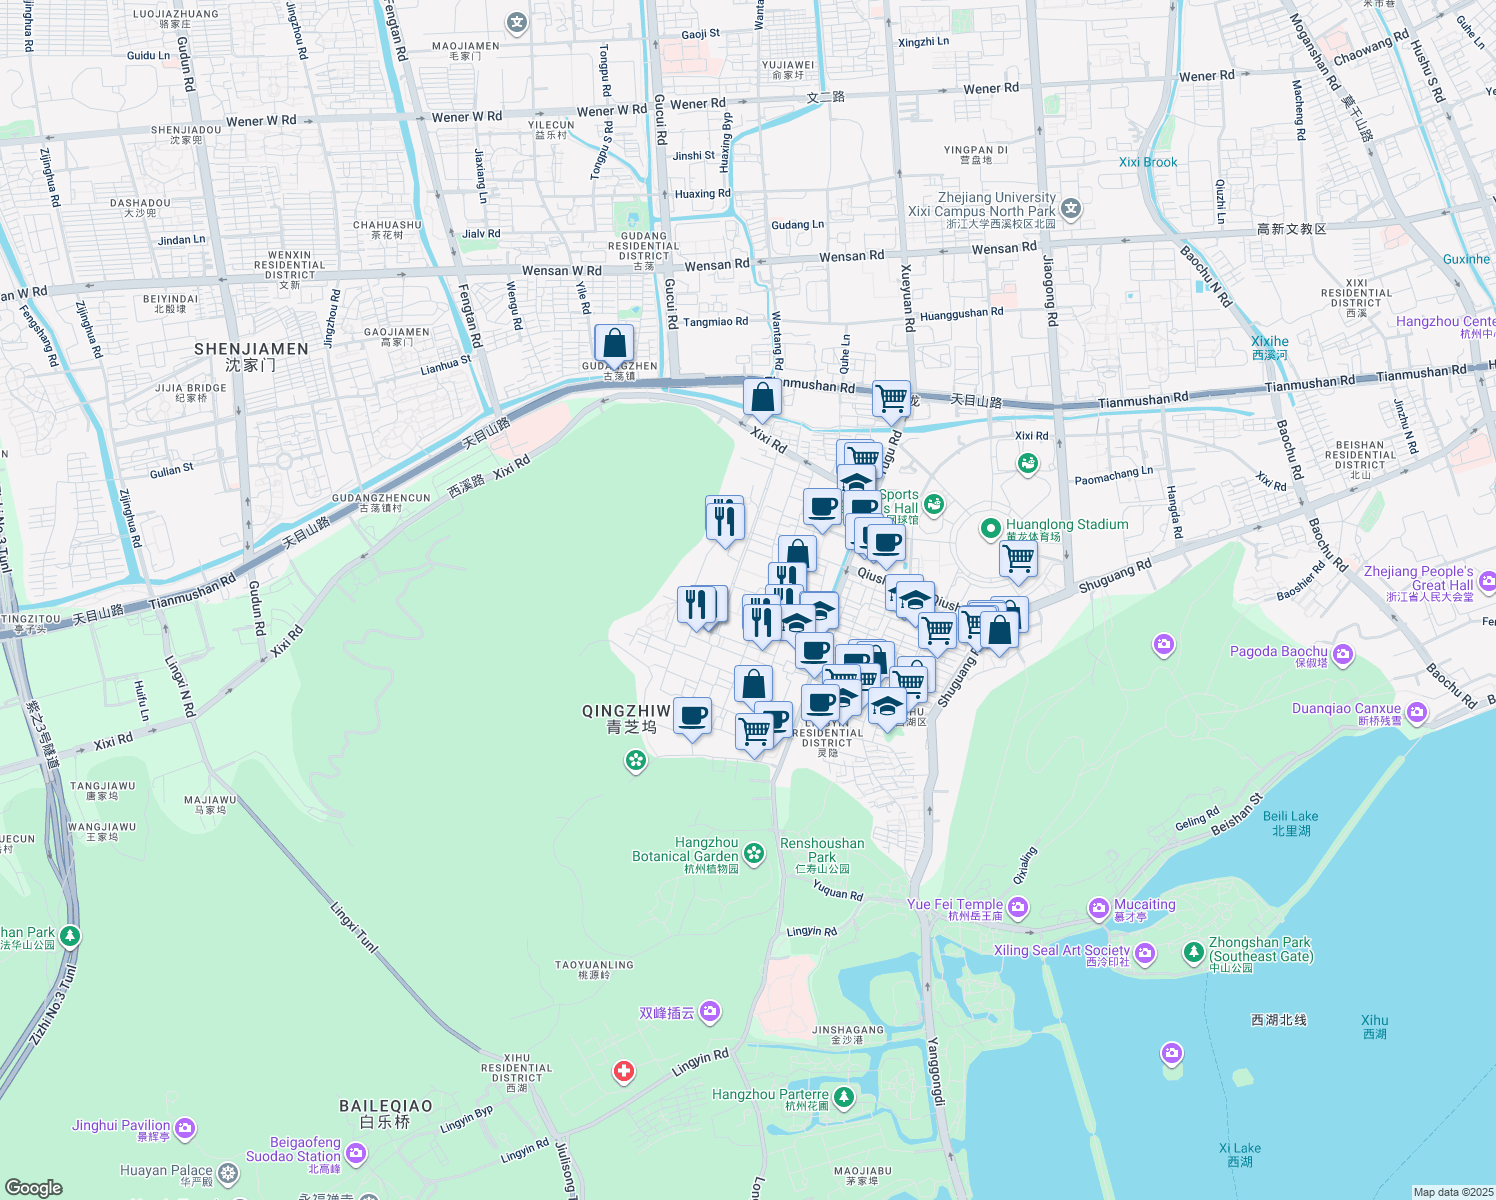Click the shopping cart marker on Tianmushan Rd
Image resolution: width=1496 pixels, height=1200 pixels.
(x=890, y=397)
